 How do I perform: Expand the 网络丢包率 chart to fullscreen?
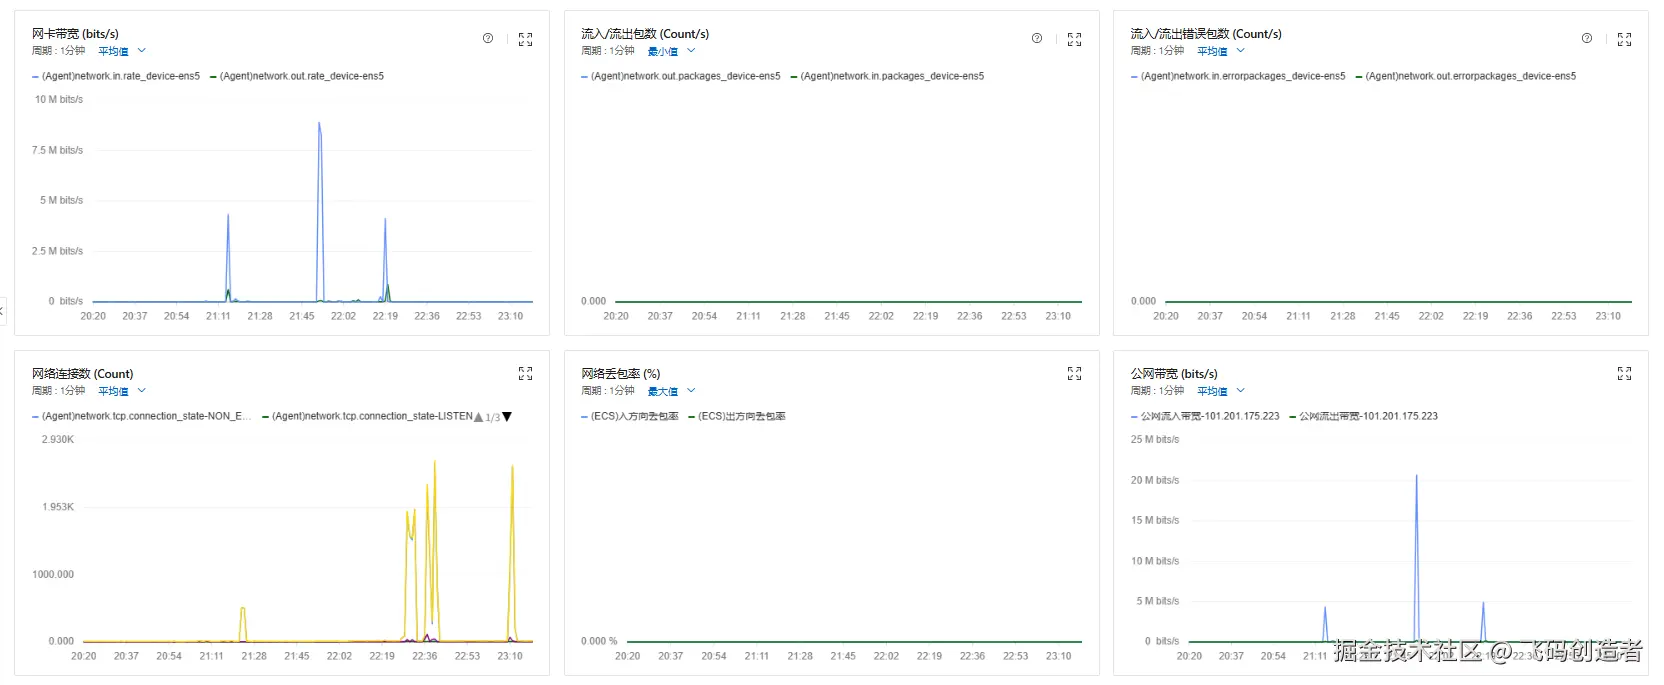coord(1075,373)
